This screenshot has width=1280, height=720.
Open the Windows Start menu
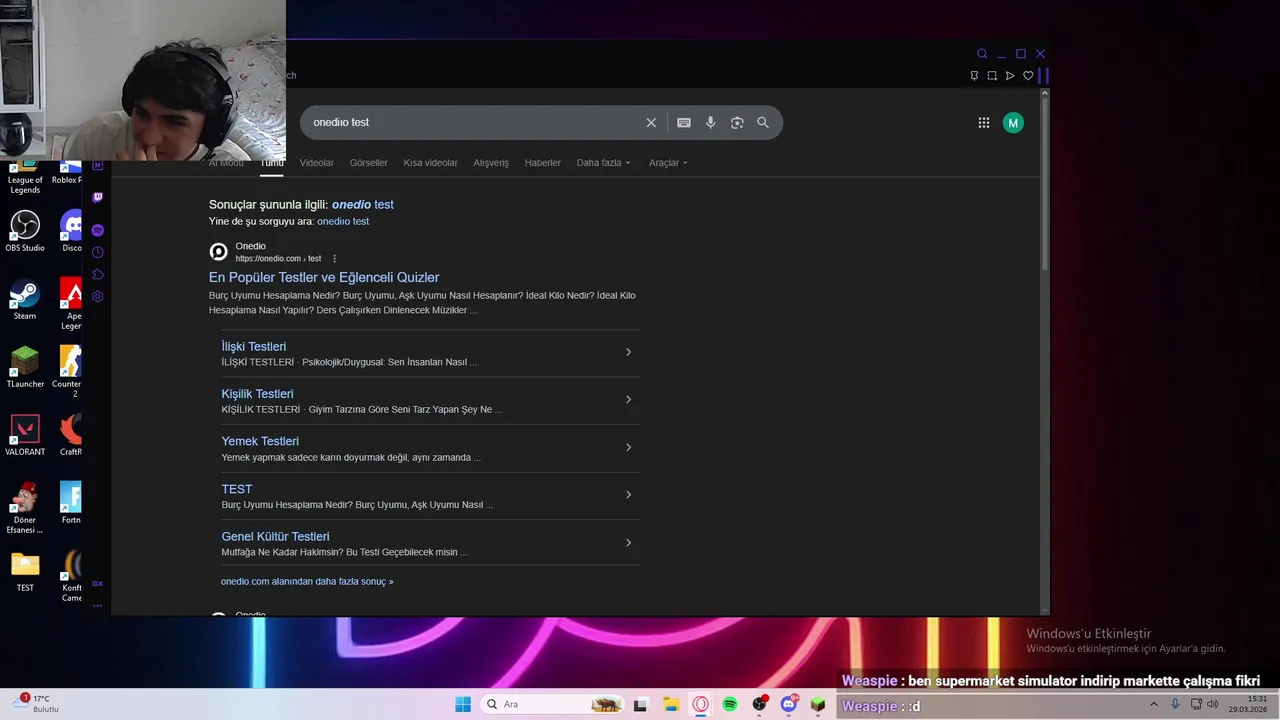pyautogui.click(x=463, y=704)
